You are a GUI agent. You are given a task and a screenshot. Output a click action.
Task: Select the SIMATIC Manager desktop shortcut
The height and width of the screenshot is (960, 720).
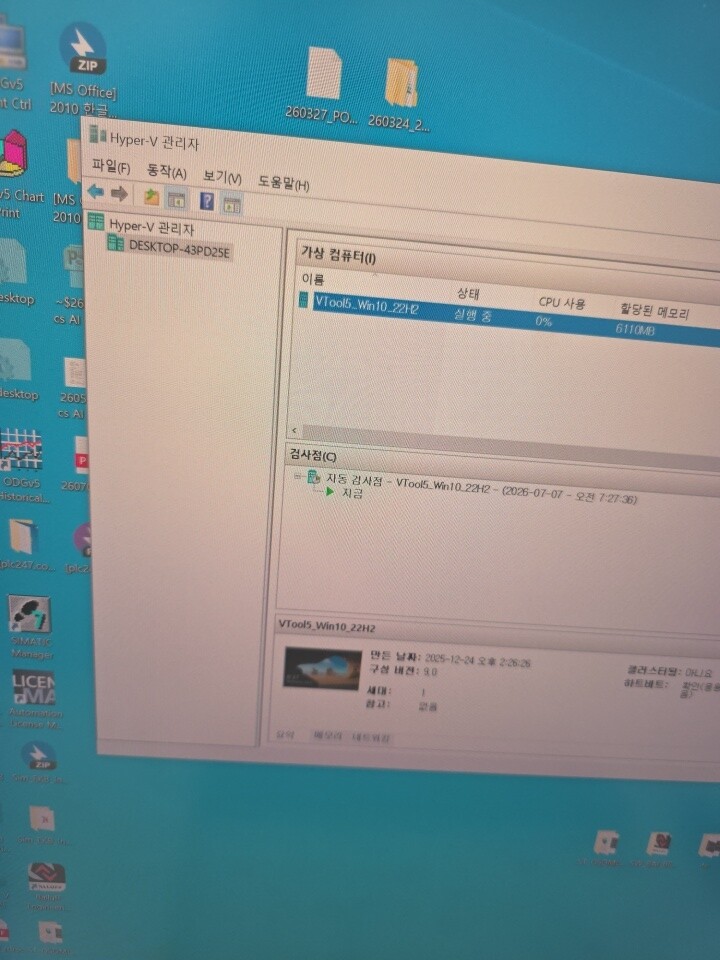(31, 628)
